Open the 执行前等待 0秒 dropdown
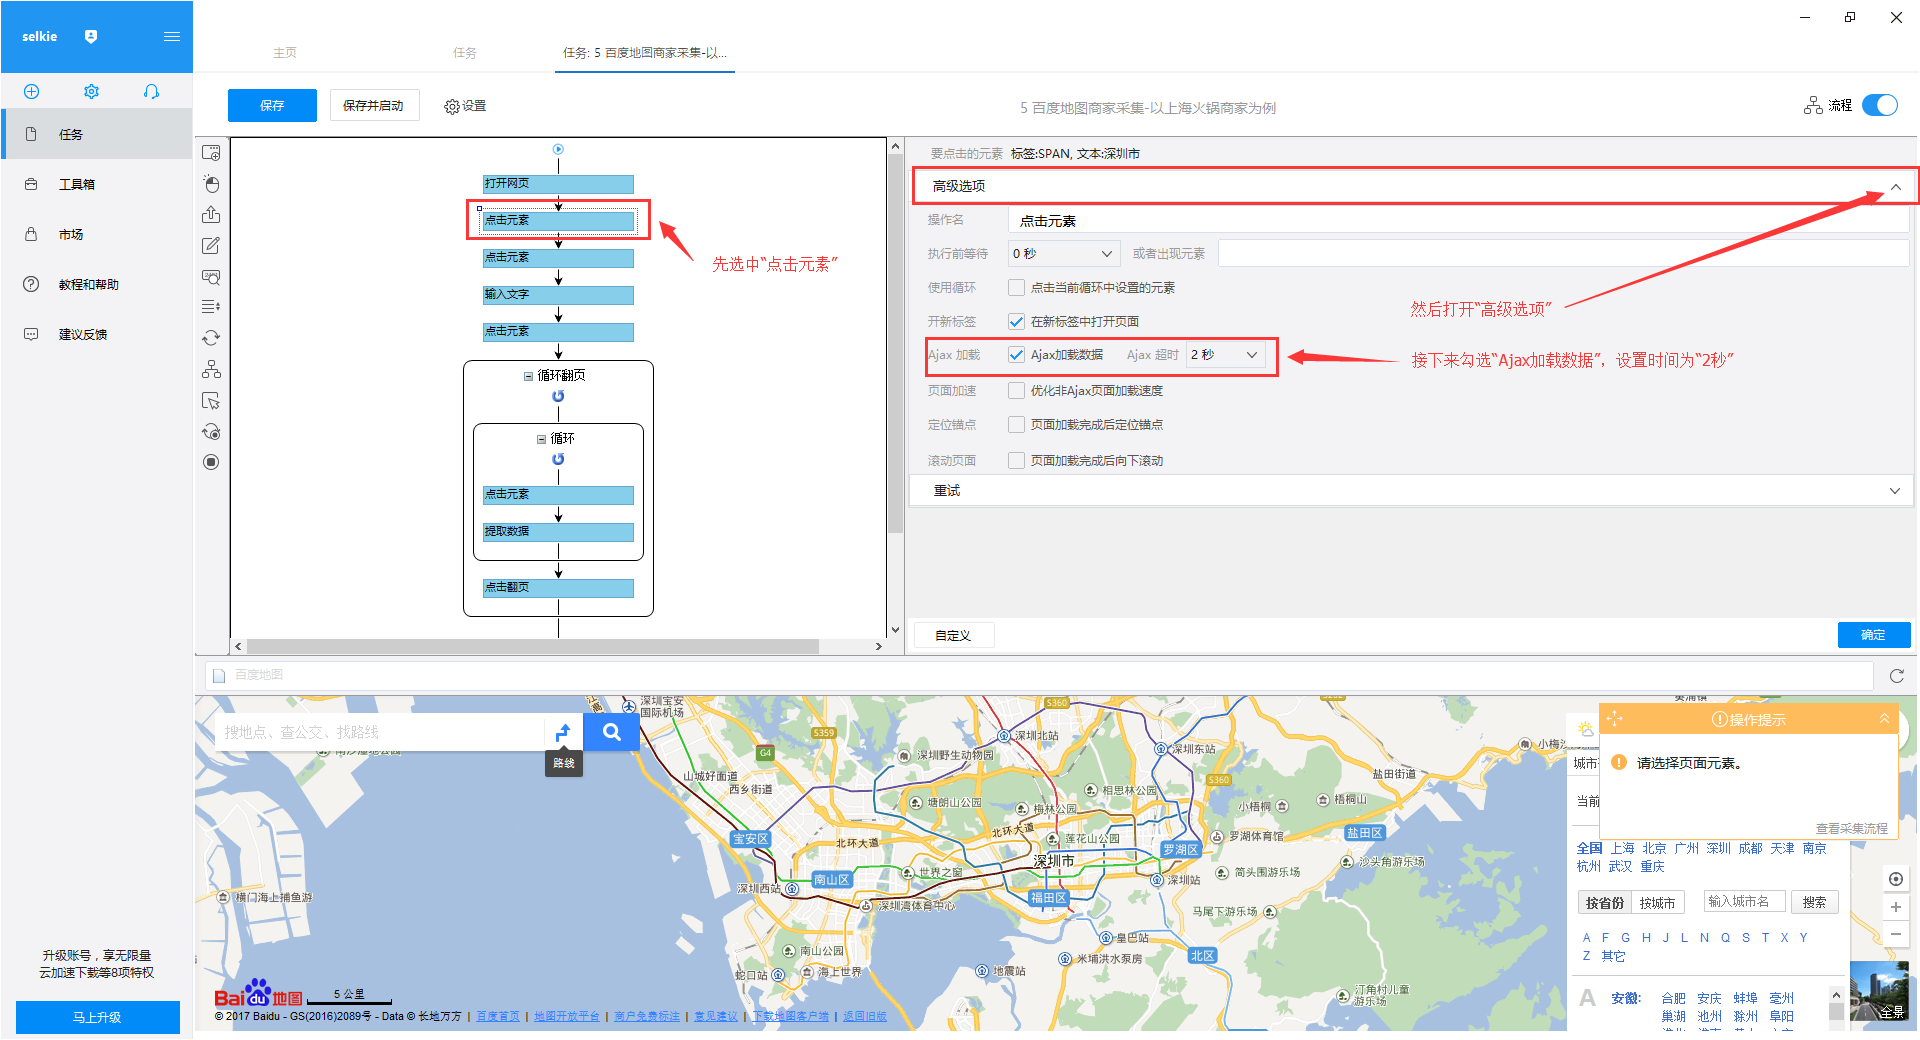 (1063, 254)
